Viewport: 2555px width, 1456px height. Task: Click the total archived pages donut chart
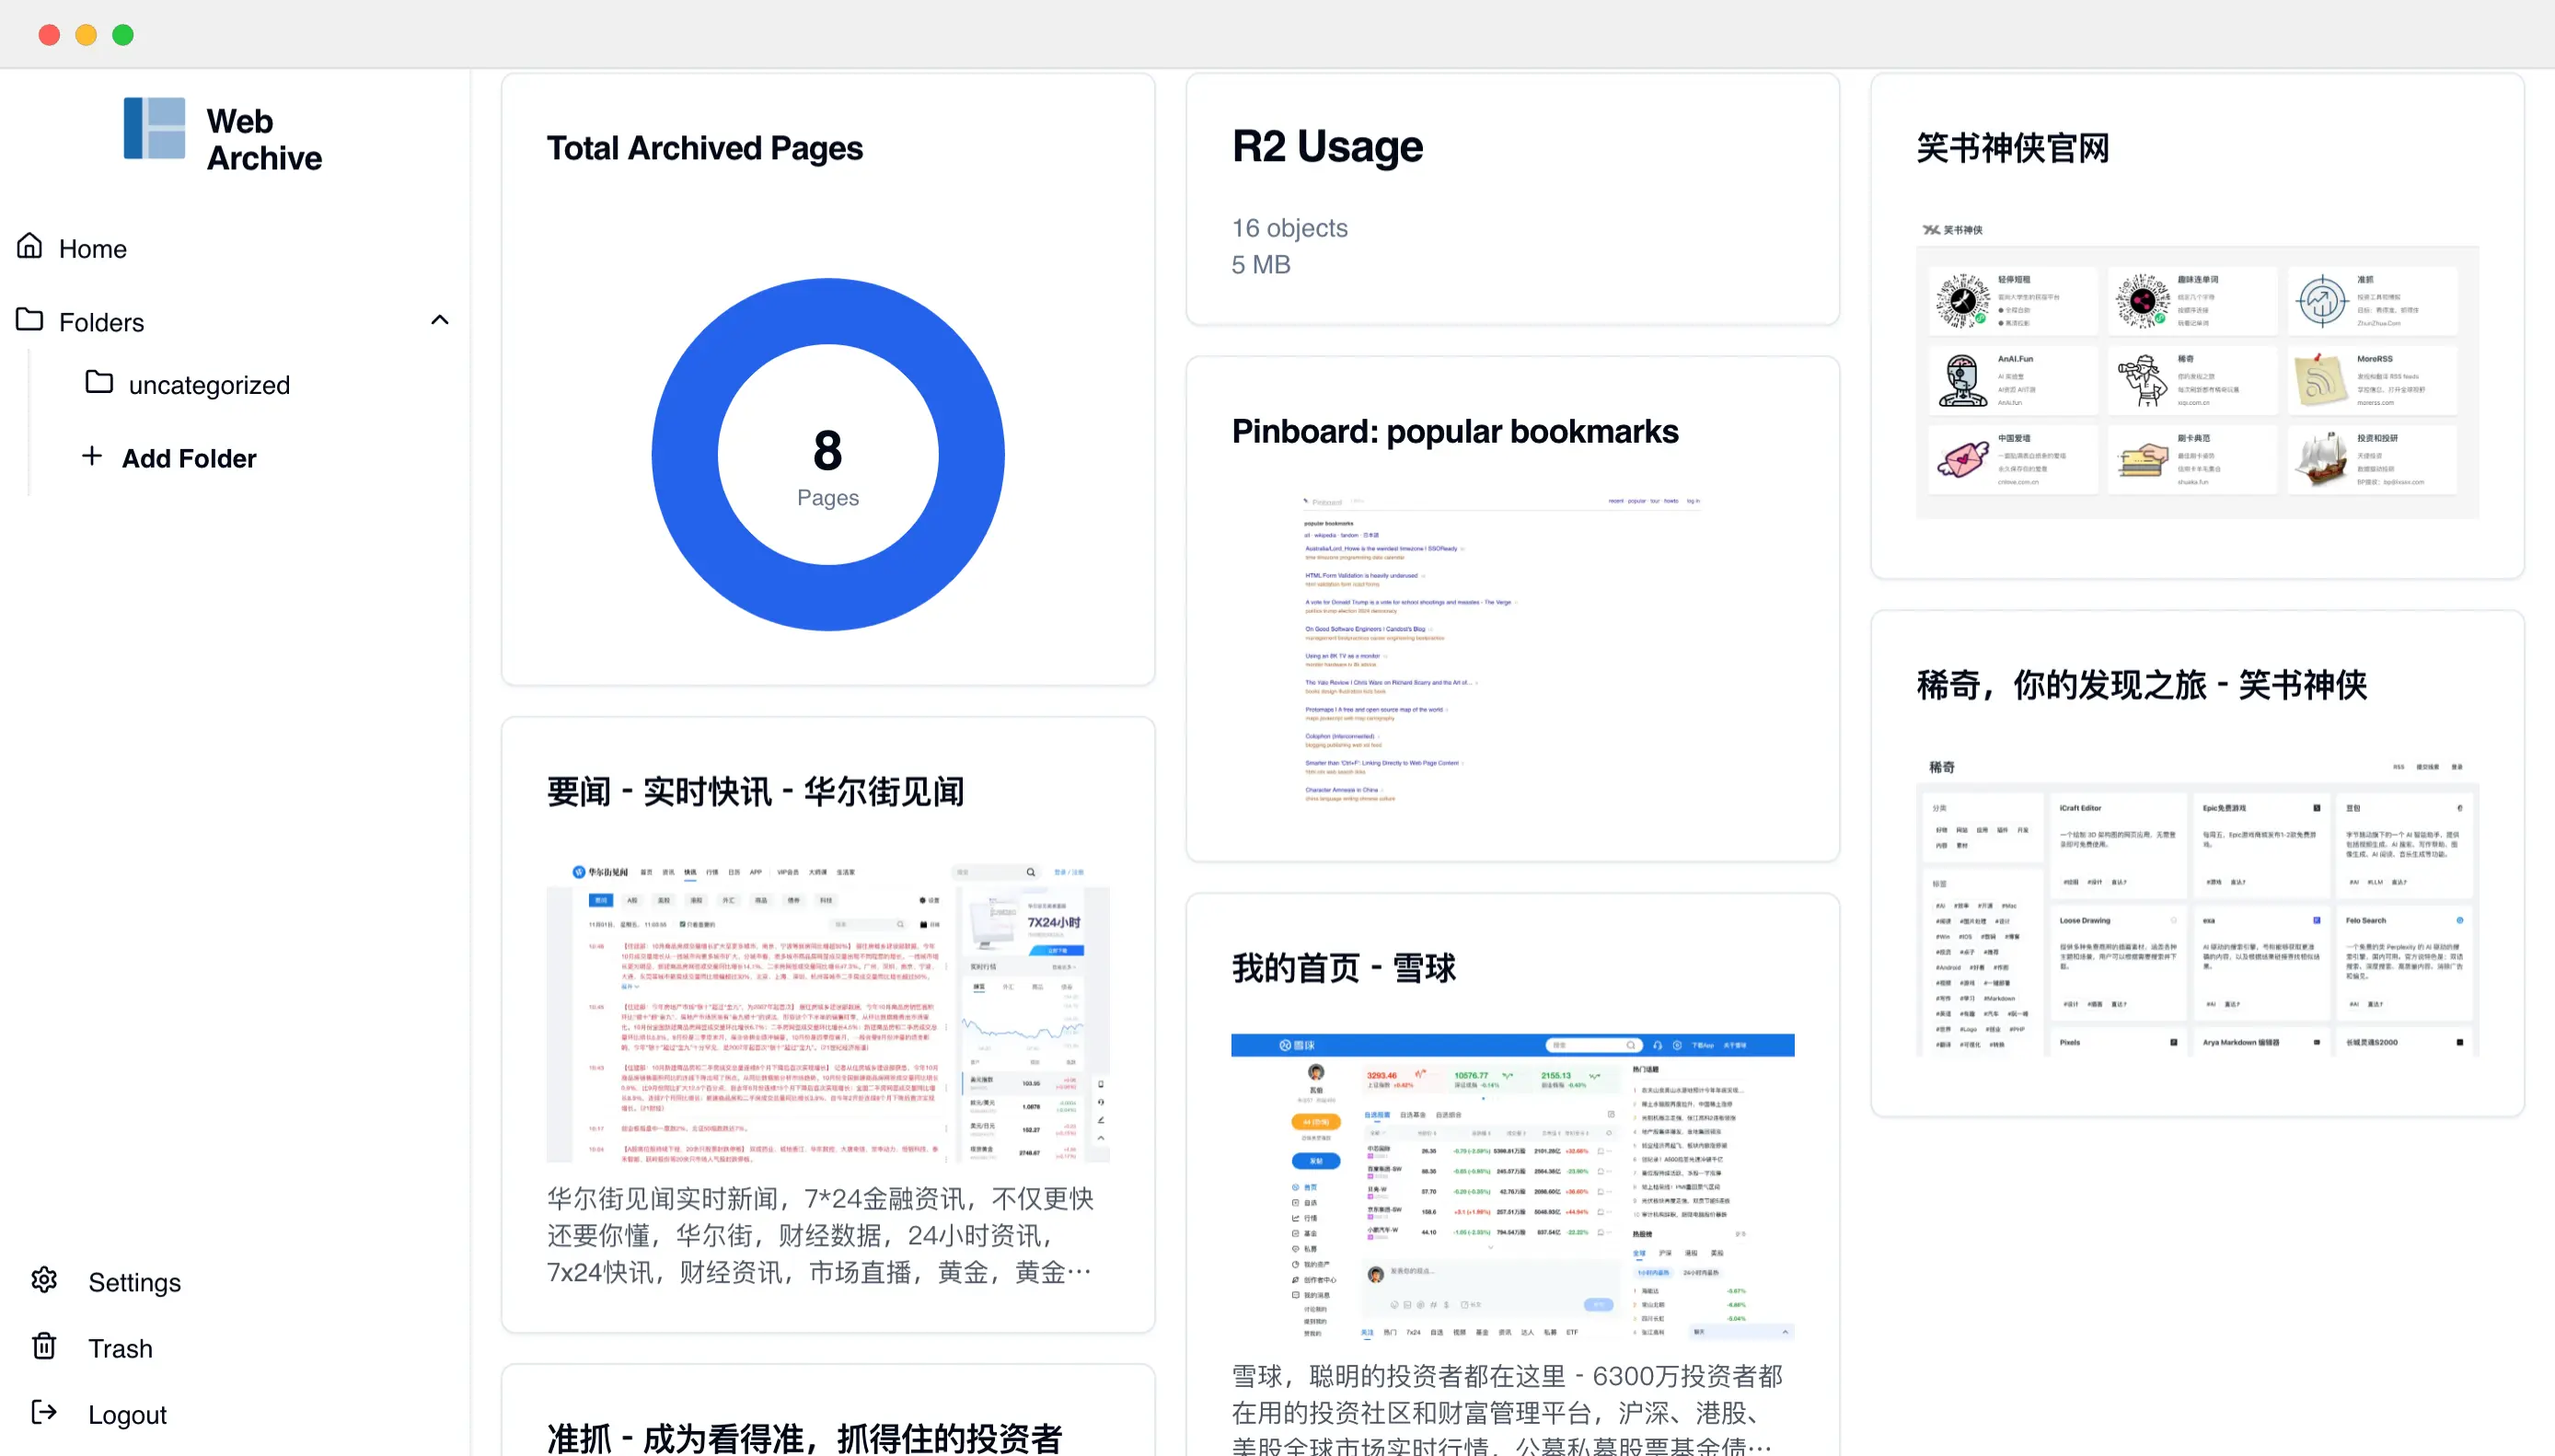pos(828,455)
